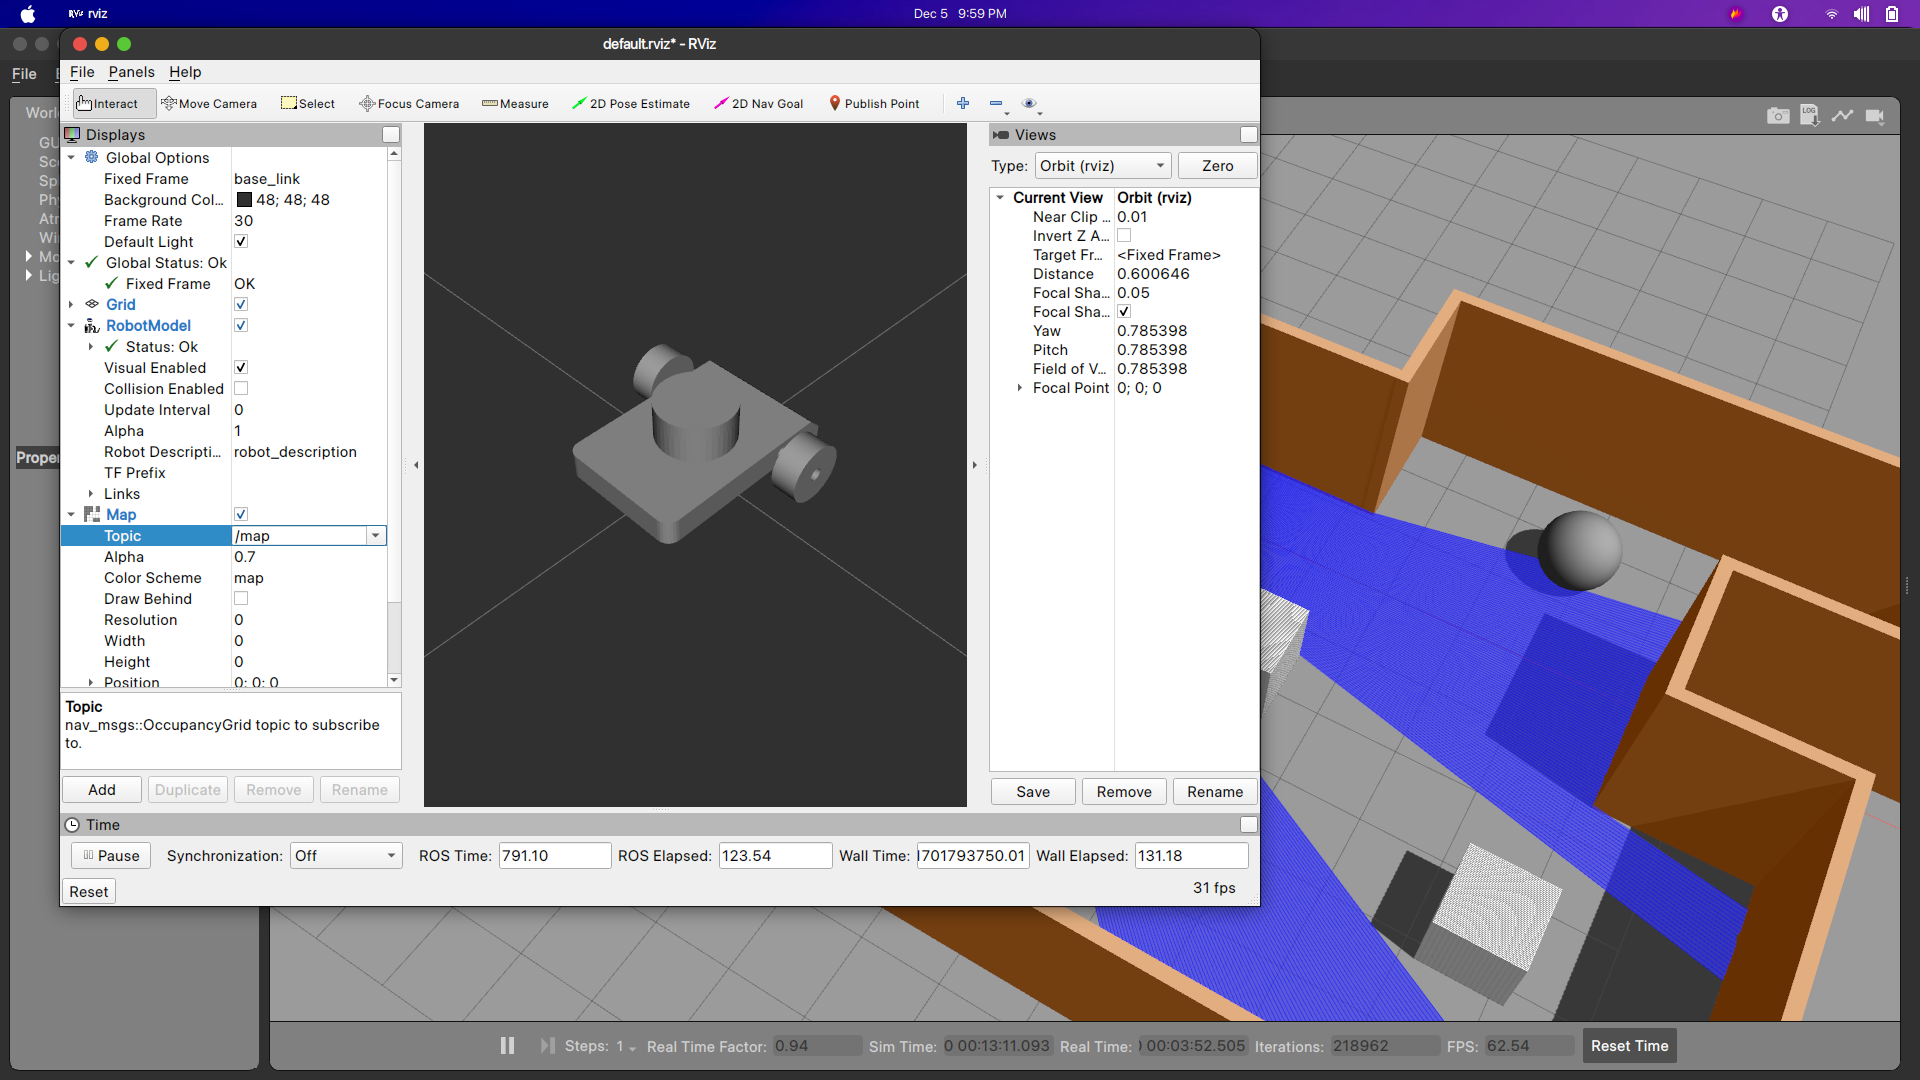
Task: Uncheck the Grid display checkbox
Action: click(x=241, y=304)
